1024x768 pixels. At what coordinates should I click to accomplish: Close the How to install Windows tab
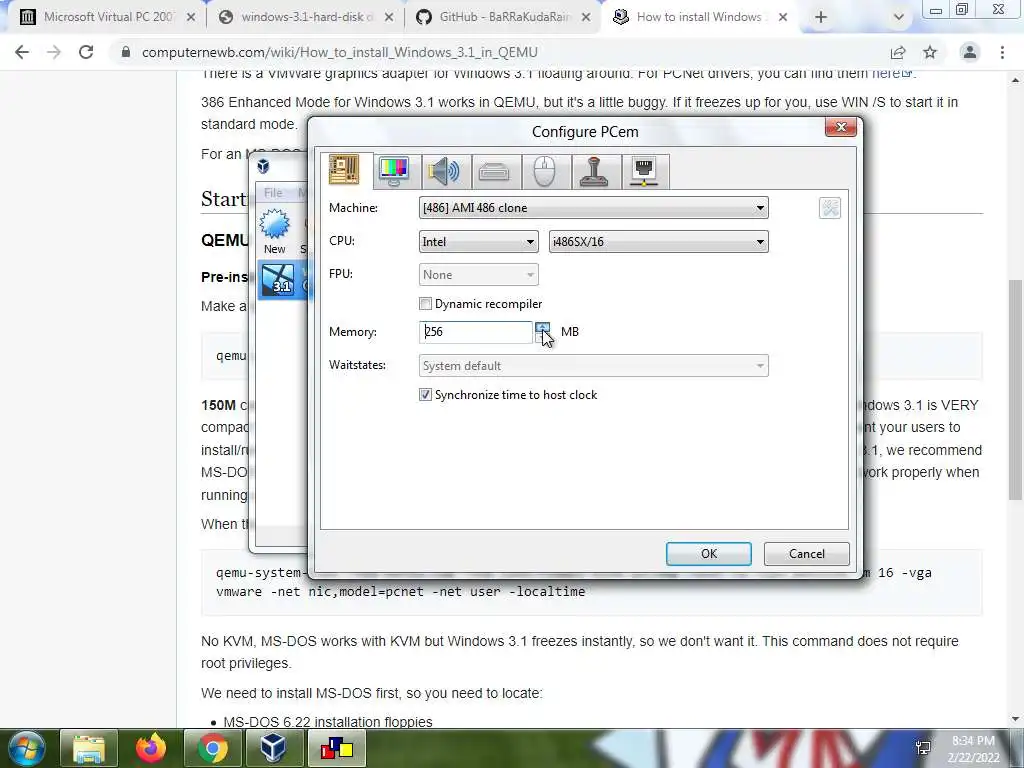(783, 17)
